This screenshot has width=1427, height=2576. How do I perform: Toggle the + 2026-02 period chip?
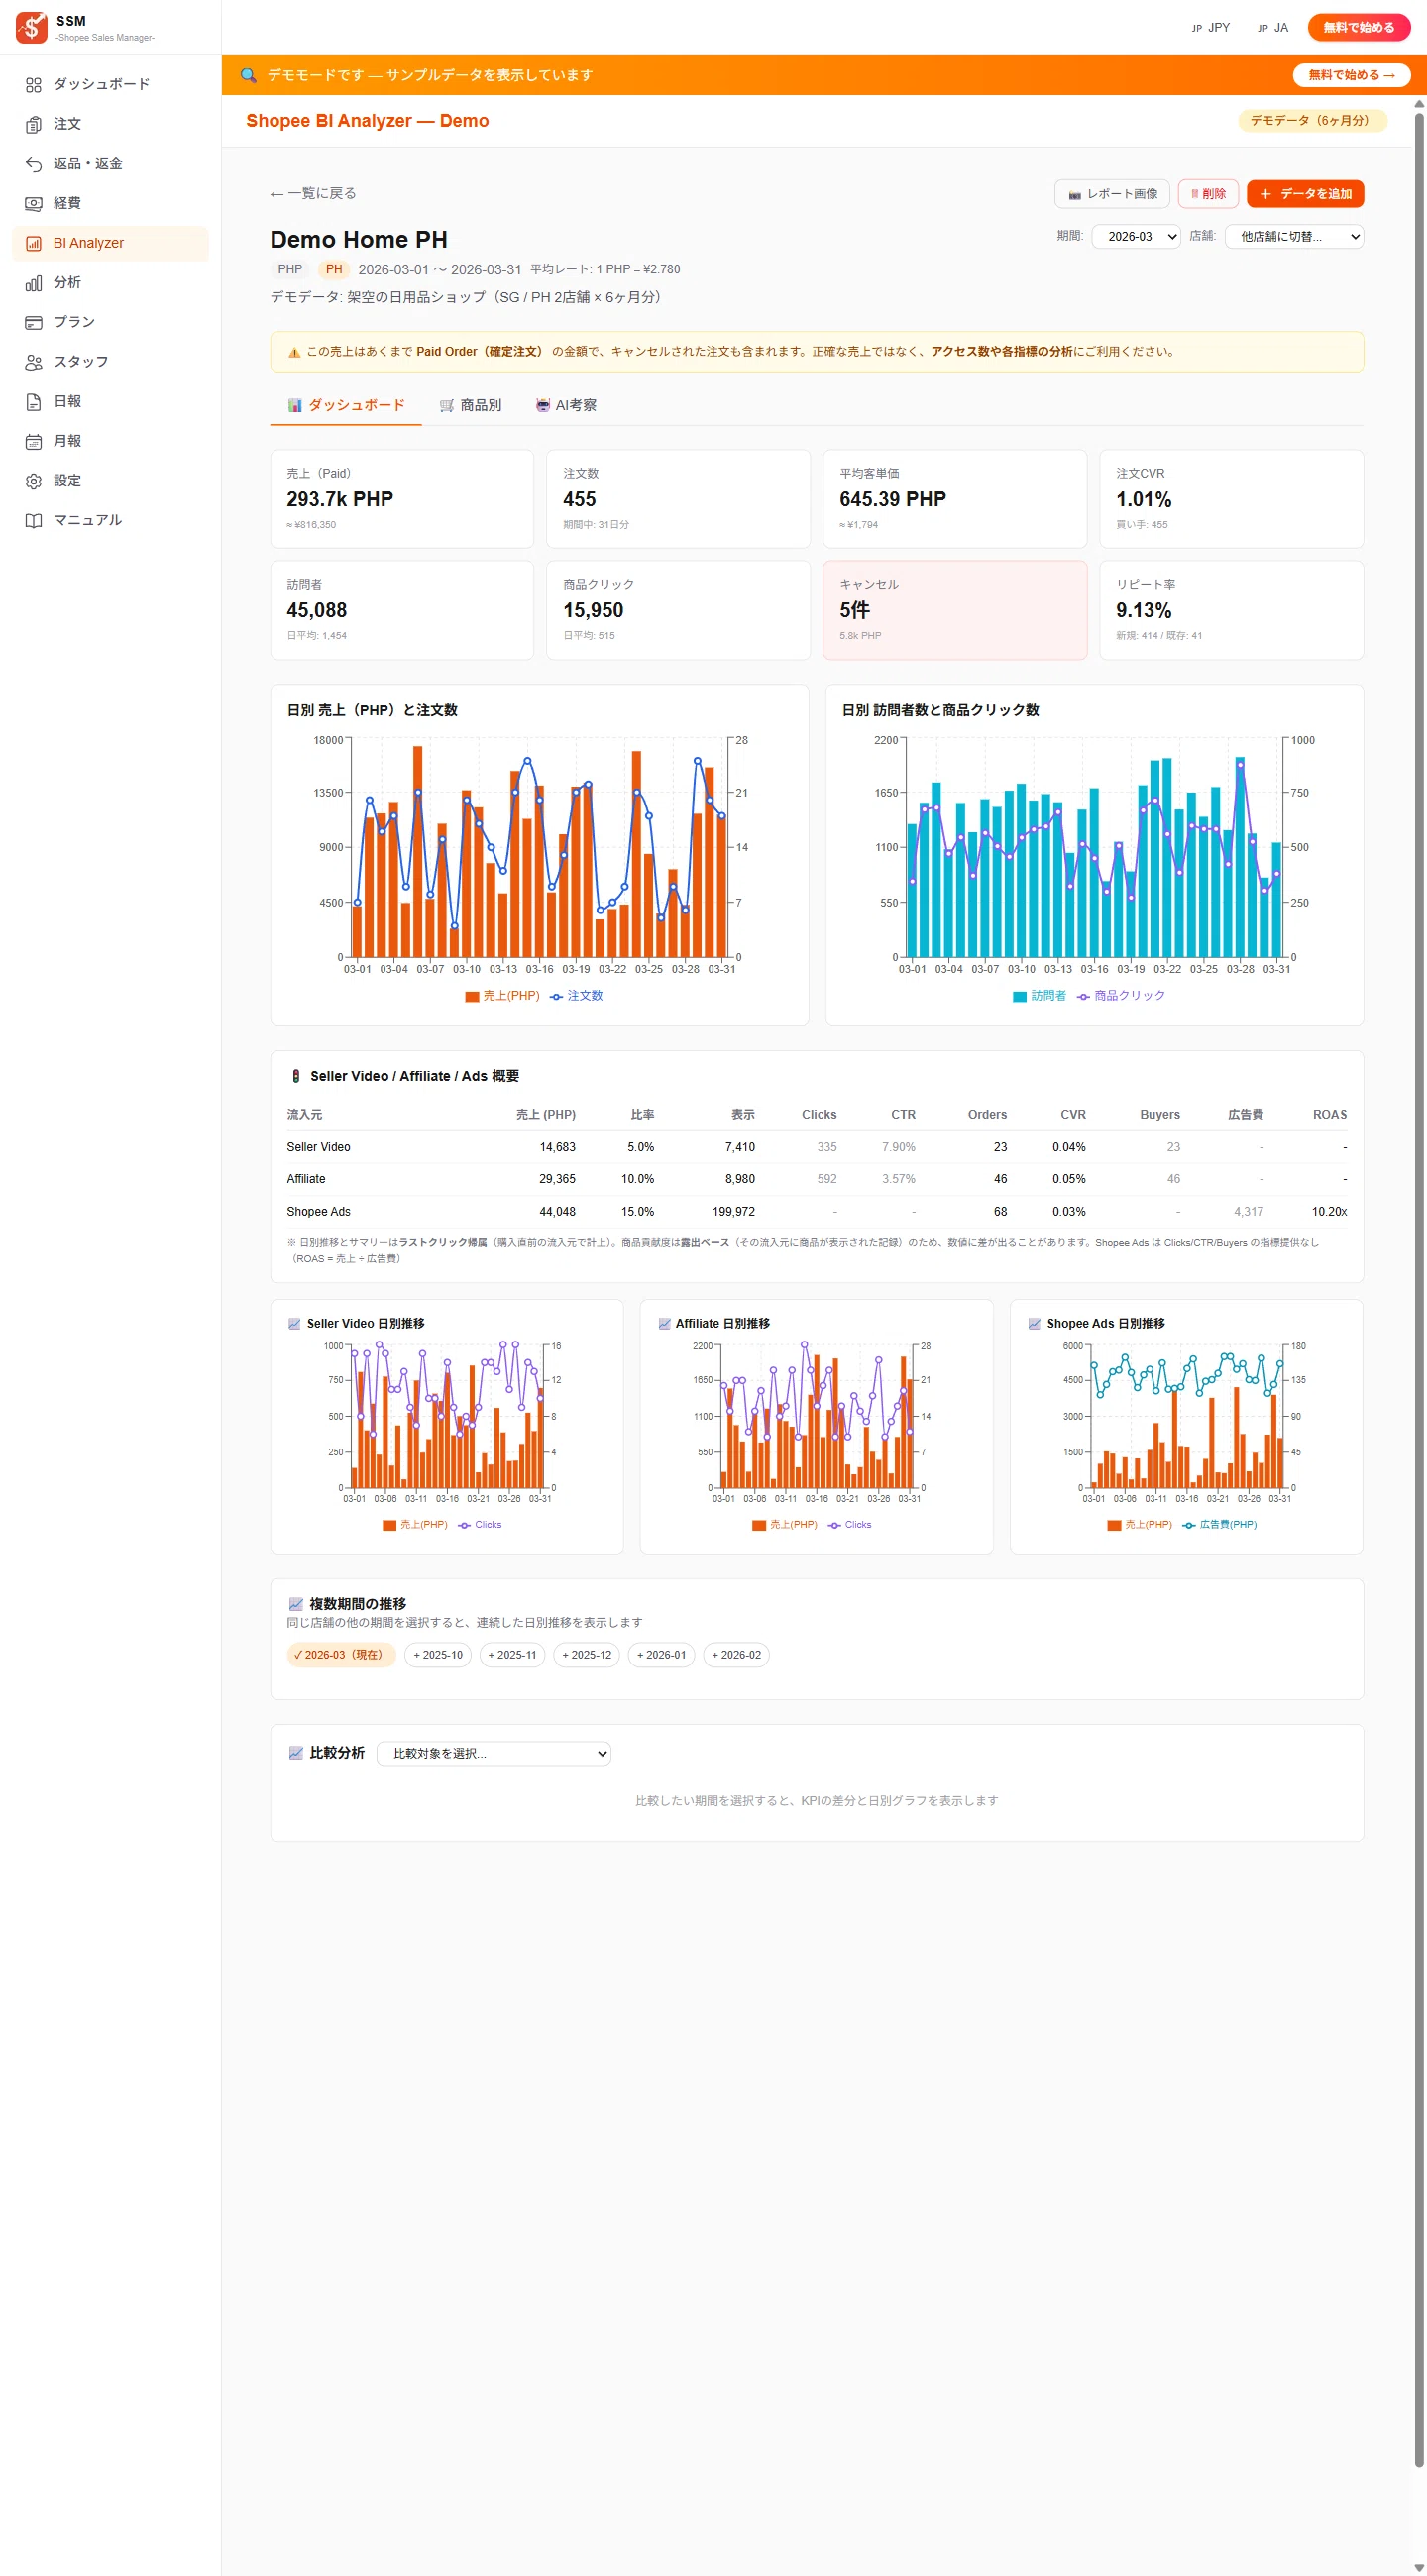736,1655
